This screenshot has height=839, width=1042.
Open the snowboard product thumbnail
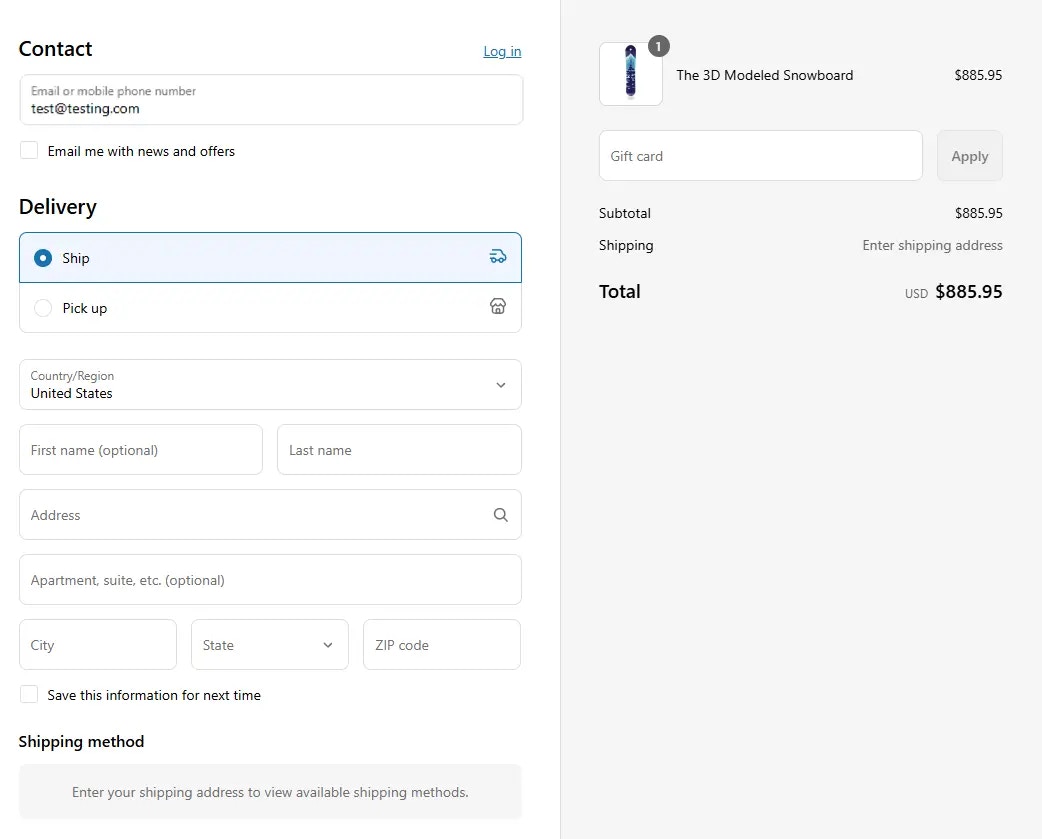pyautogui.click(x=631, y=74)
